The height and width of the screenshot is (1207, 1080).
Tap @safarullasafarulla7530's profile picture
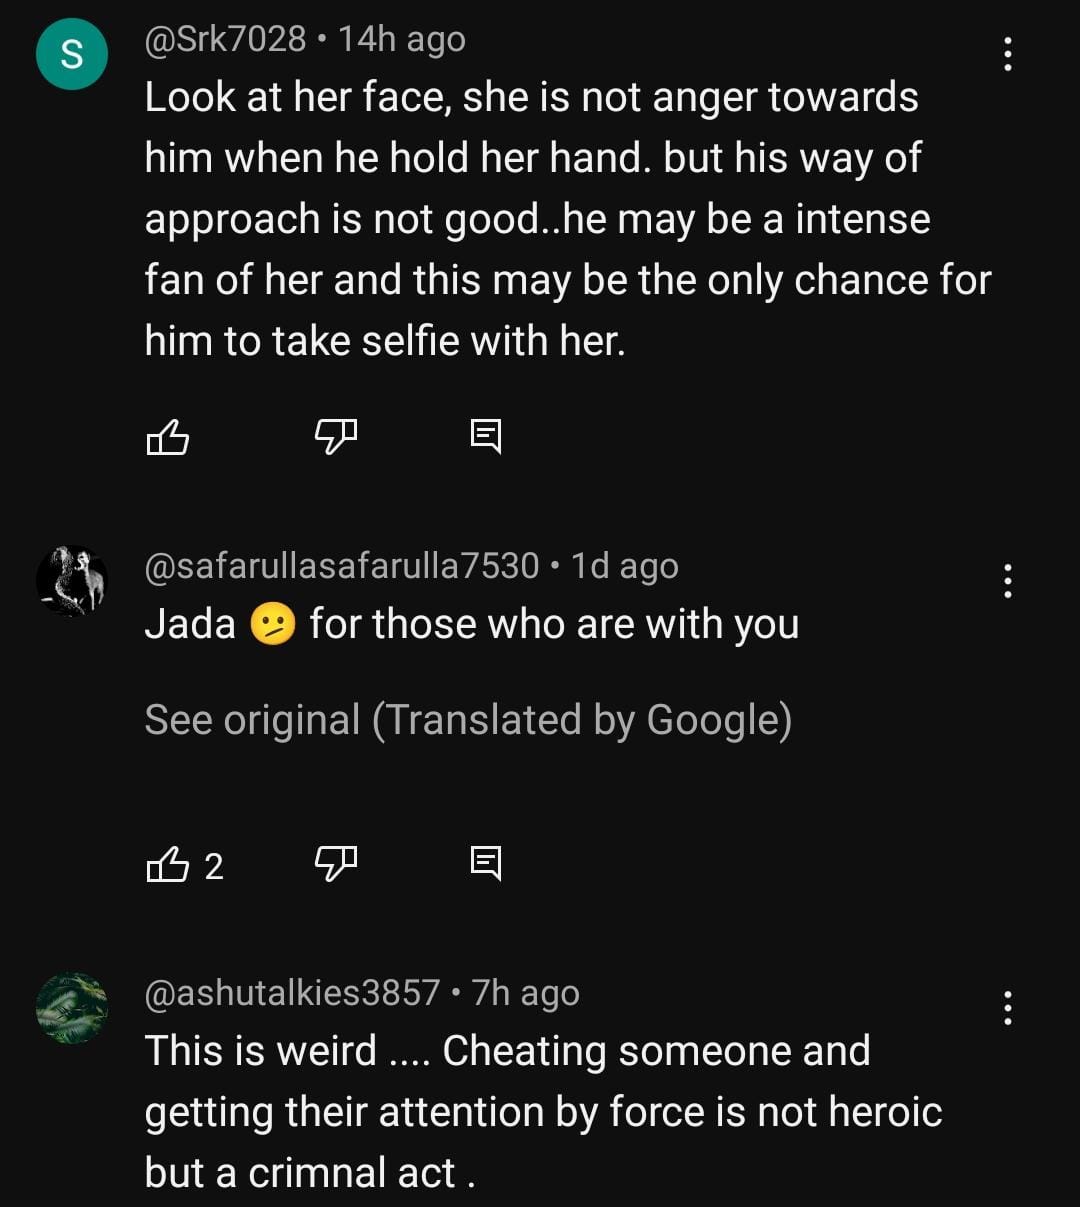72,581
